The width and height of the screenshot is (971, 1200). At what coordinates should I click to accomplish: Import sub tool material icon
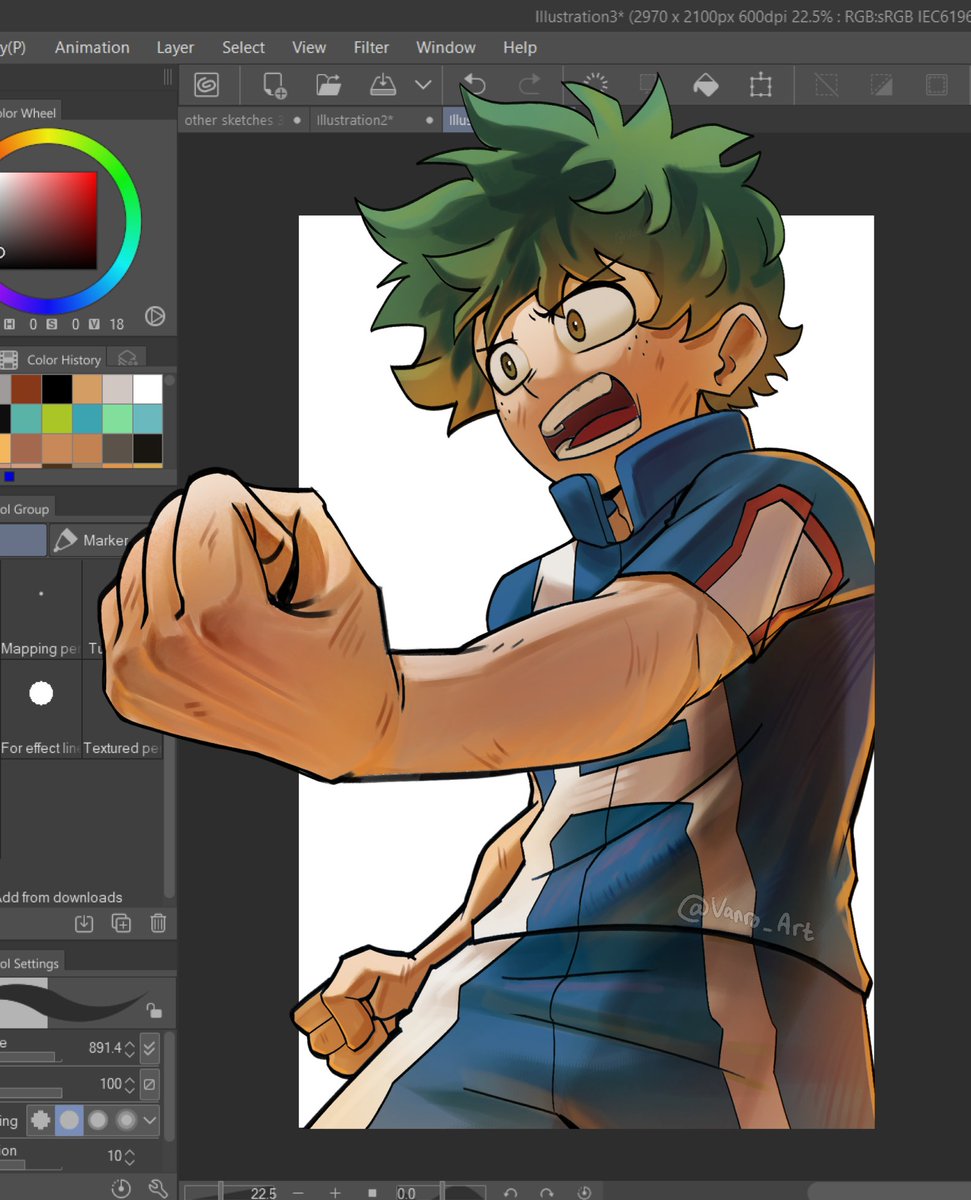click(84, 923)
